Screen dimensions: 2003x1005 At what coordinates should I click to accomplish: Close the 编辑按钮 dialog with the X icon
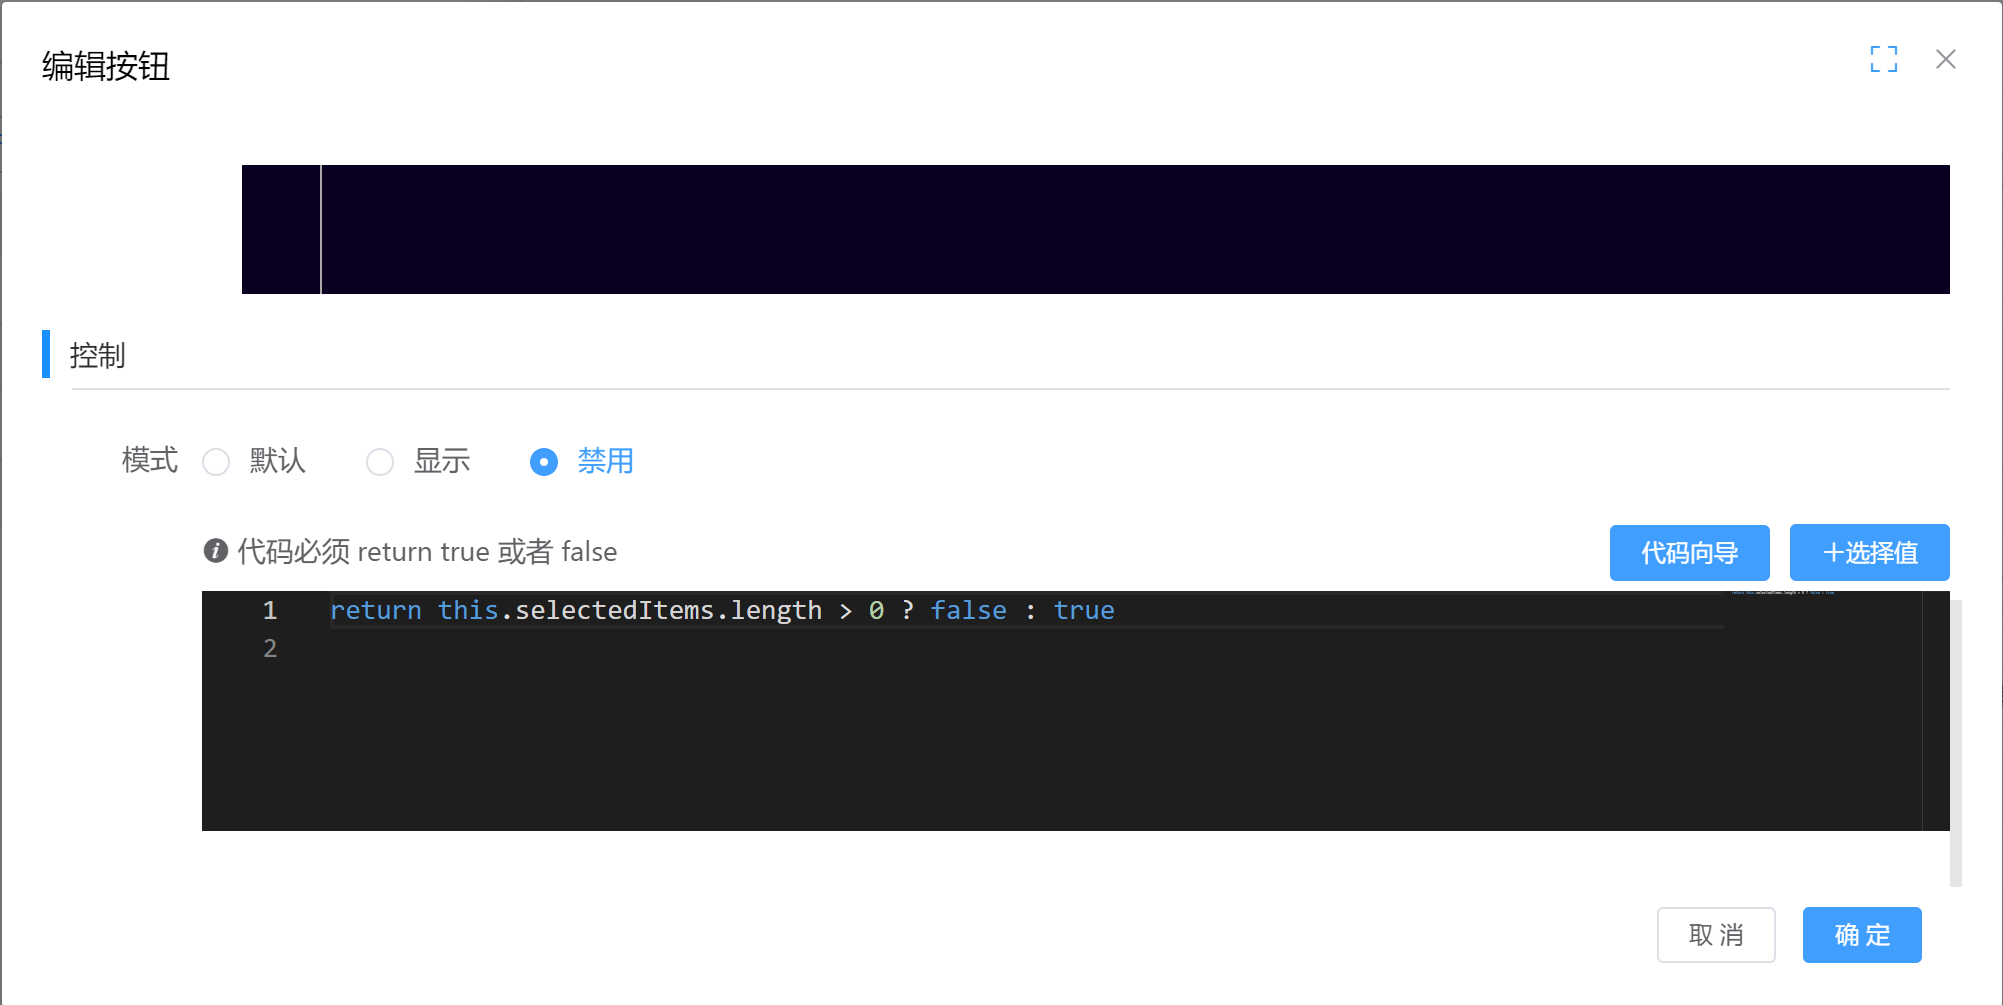coord(1945,59)
